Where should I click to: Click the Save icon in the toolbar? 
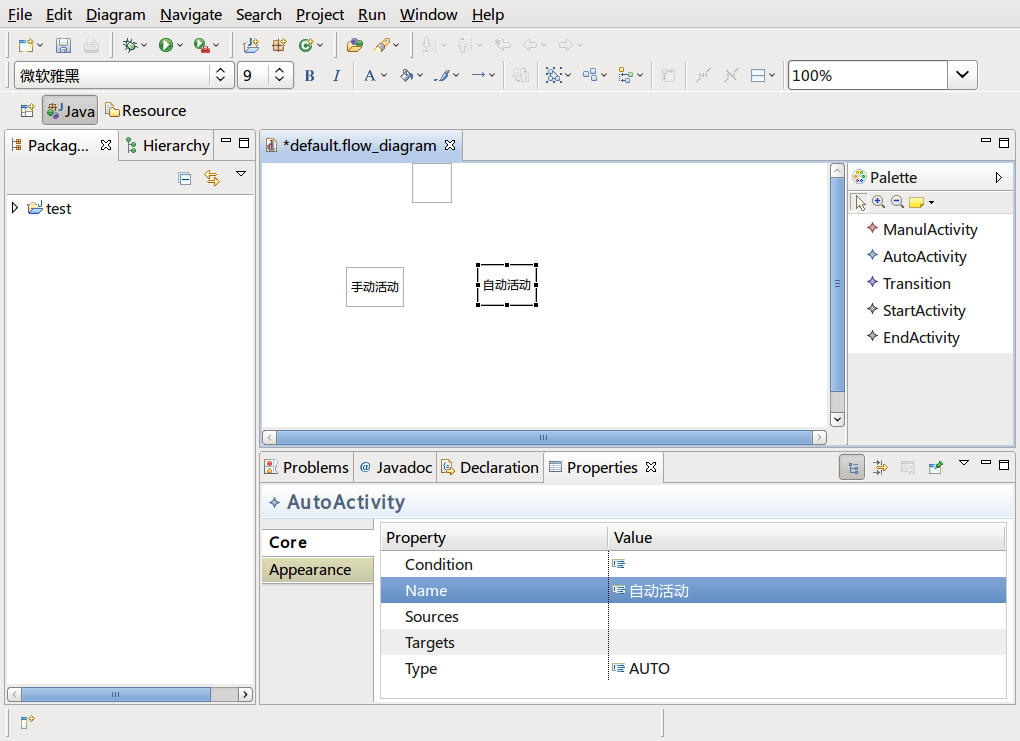pos(63,45)
